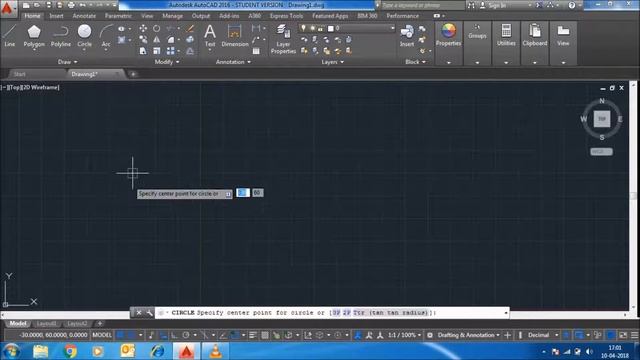This screenshot has width=640, height=360.
Task: Toggle polar tracking in status bar
Action: tap(186, 335)
